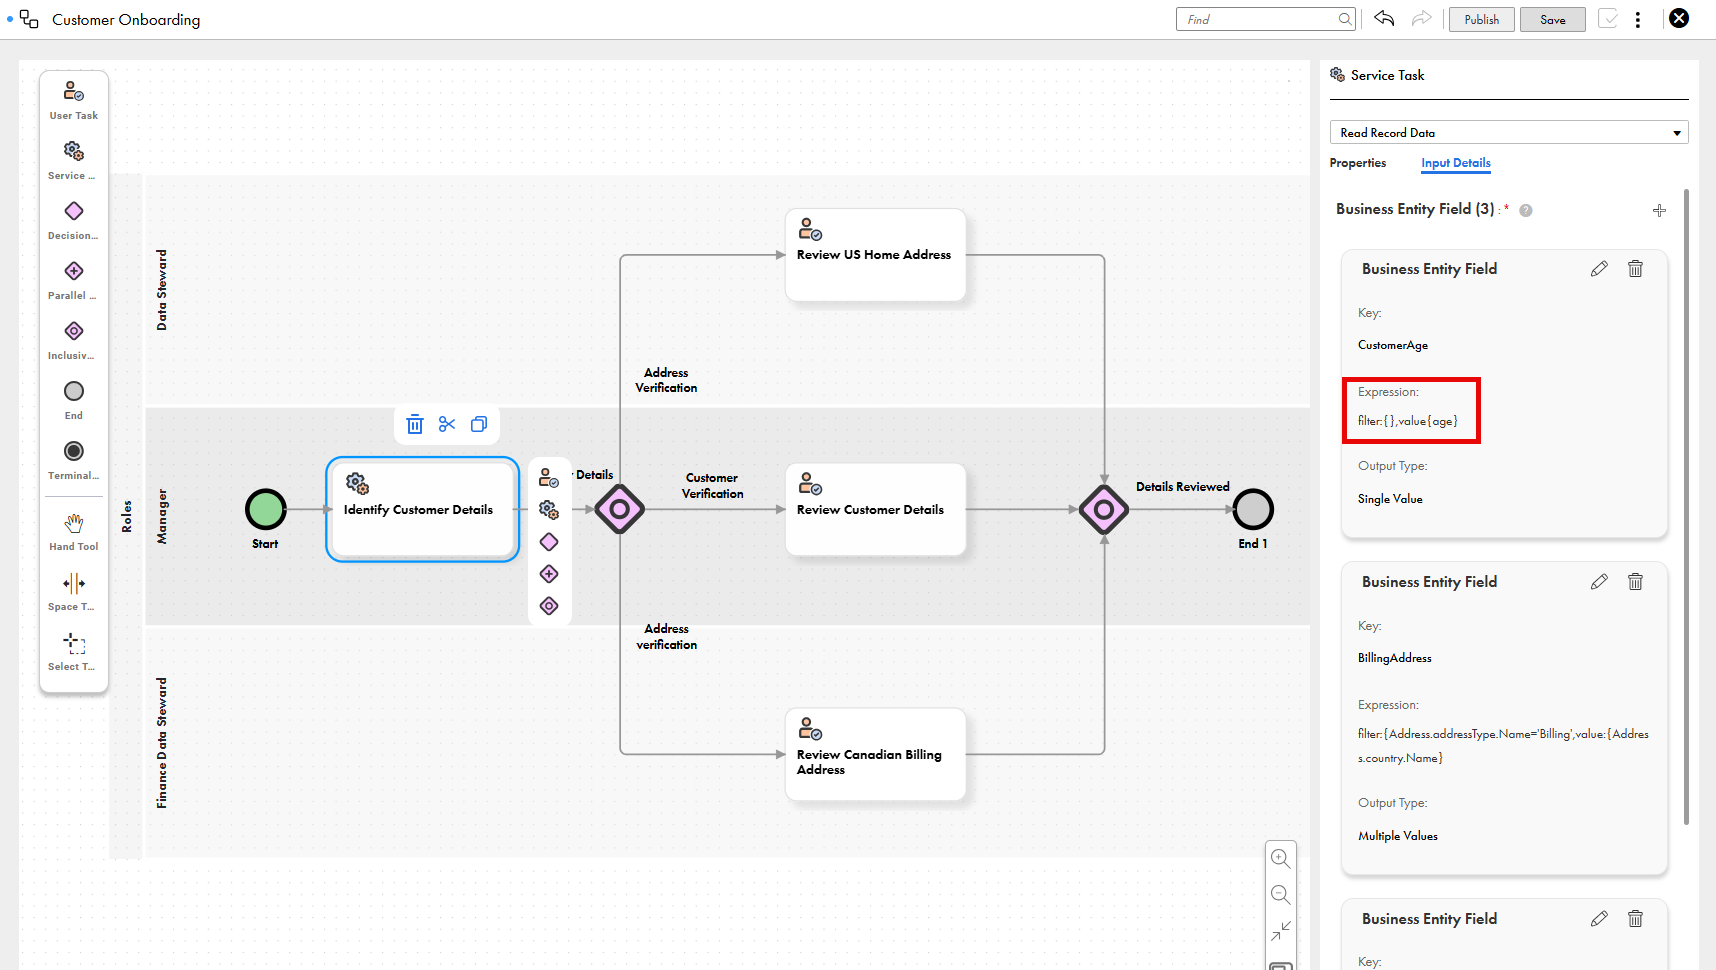Click the validate checkmark icon

(x=1608, y=19)
